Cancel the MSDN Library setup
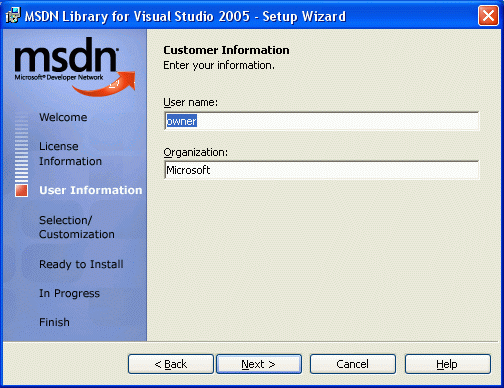The height and width of the screenshot is (388, 504). click(353, 364)
